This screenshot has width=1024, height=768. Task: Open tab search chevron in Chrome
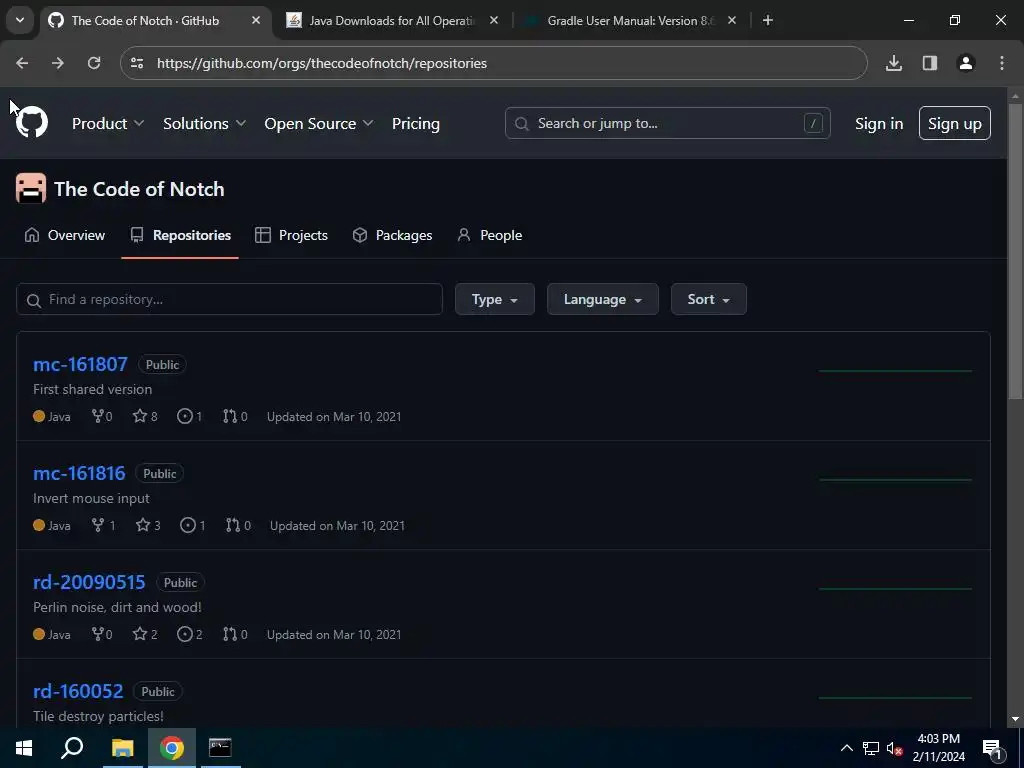(20, 20)
